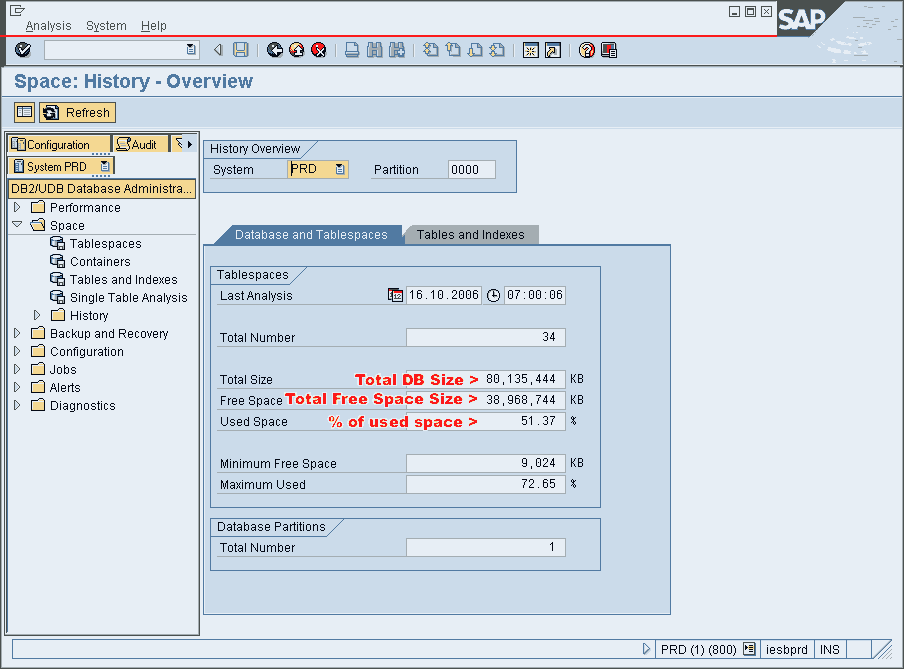Screen dimensions: 904x669
Task: Click the Partition input field showing 0000
Action: click(x=472, y=170)
